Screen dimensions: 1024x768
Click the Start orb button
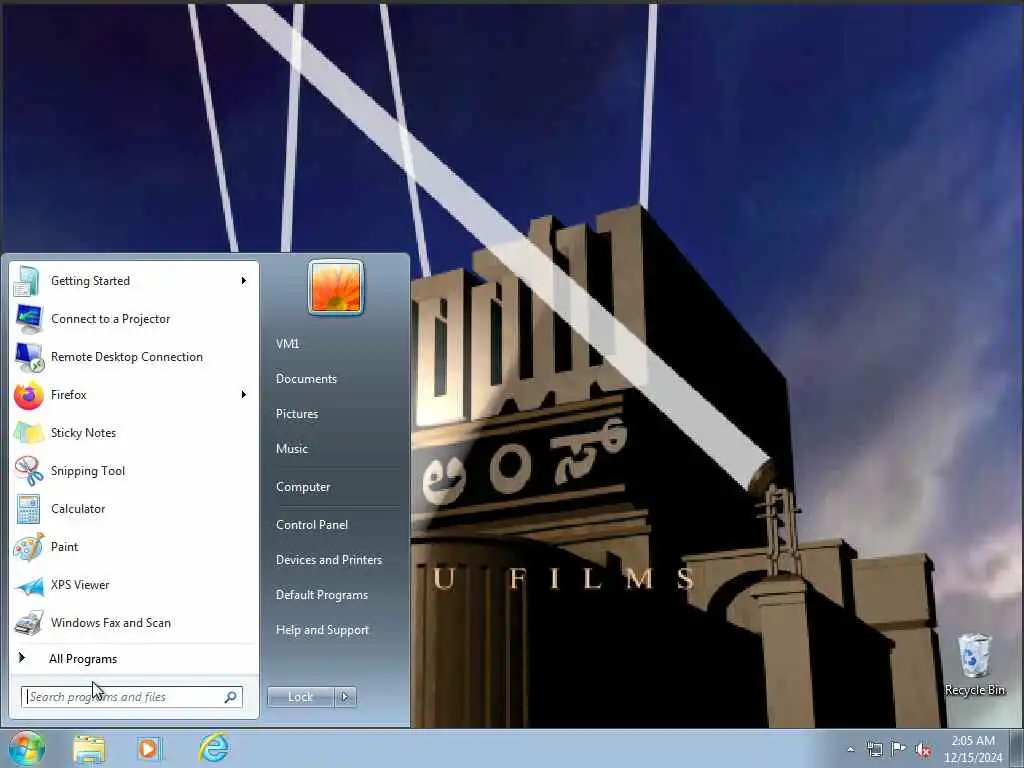pyautogui.click(x=26, y=748)
